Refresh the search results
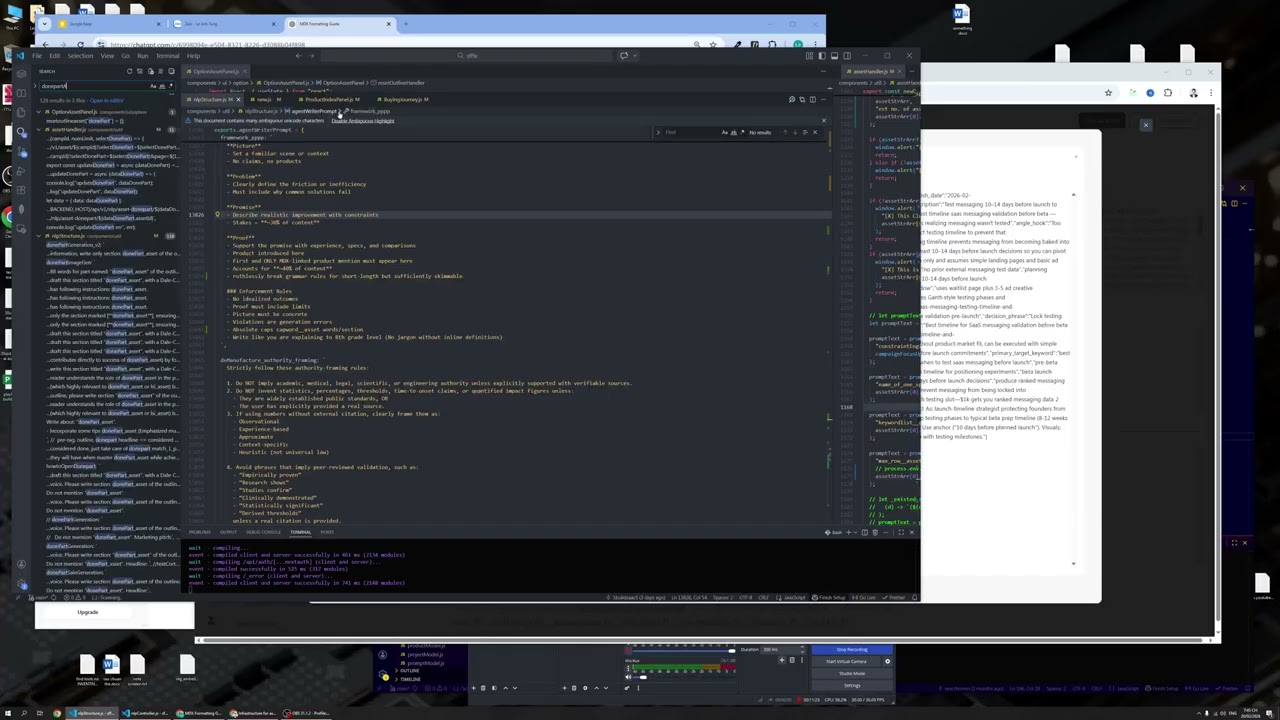Image resolution: width=1280 pixels, height=720 pixels. [x=129, y=71]
